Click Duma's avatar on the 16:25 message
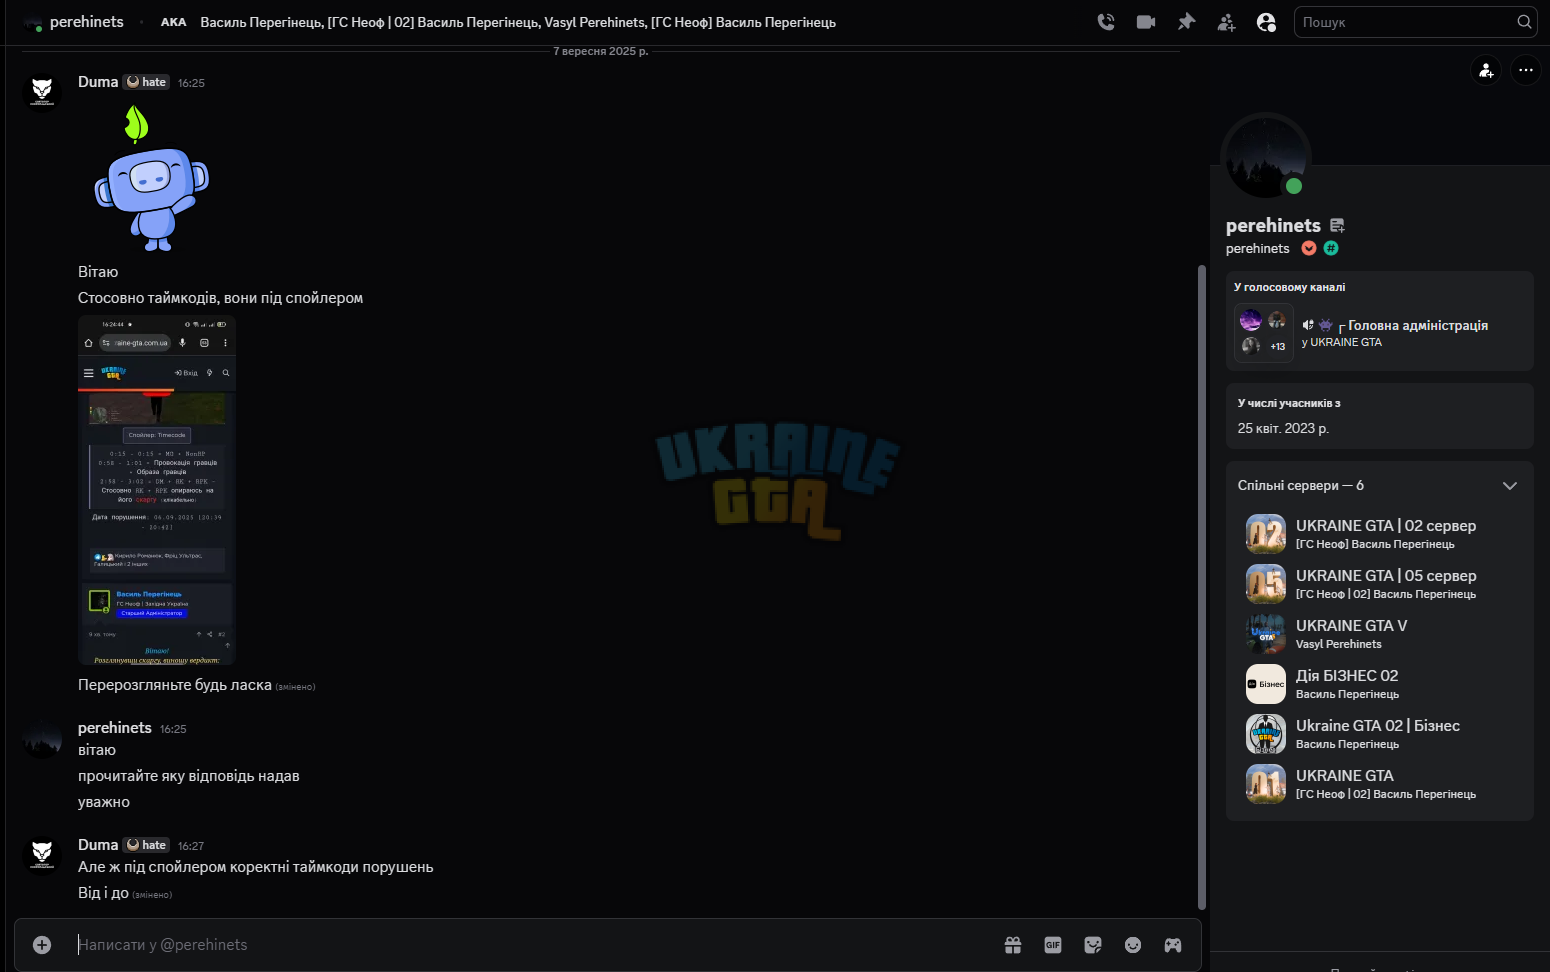This screenshot has width=1550, height=972. (42, 92)
